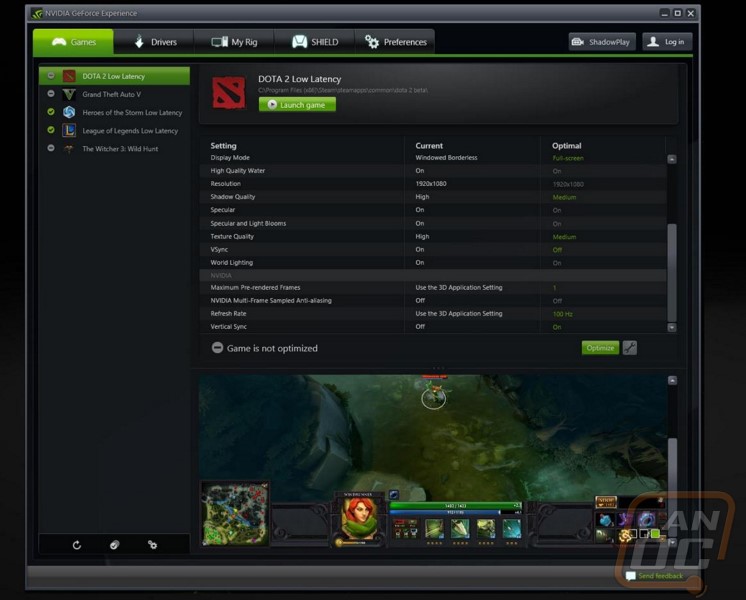This screenshot has width=746, height=600.
Task: Click the large DOTA 2 logo in header
Action: pos(229,92)
